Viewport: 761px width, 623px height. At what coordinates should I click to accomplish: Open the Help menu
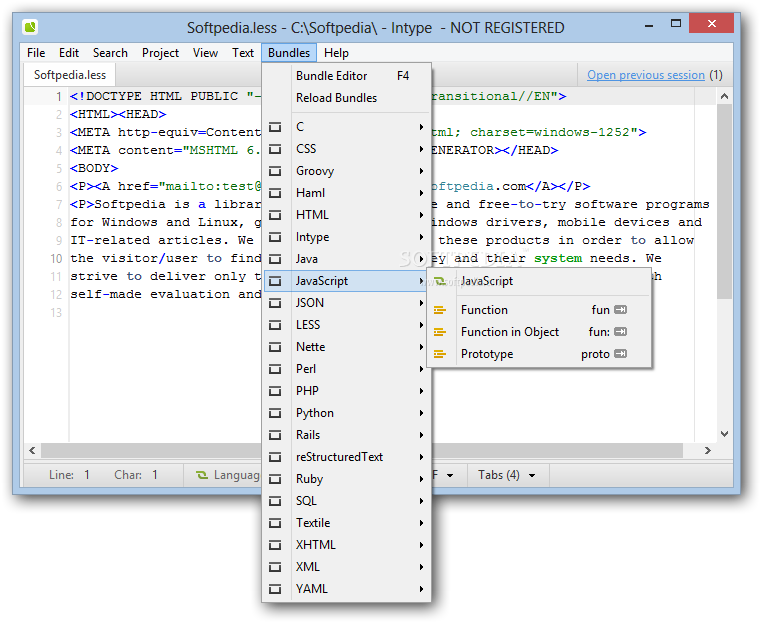point(336,53)
